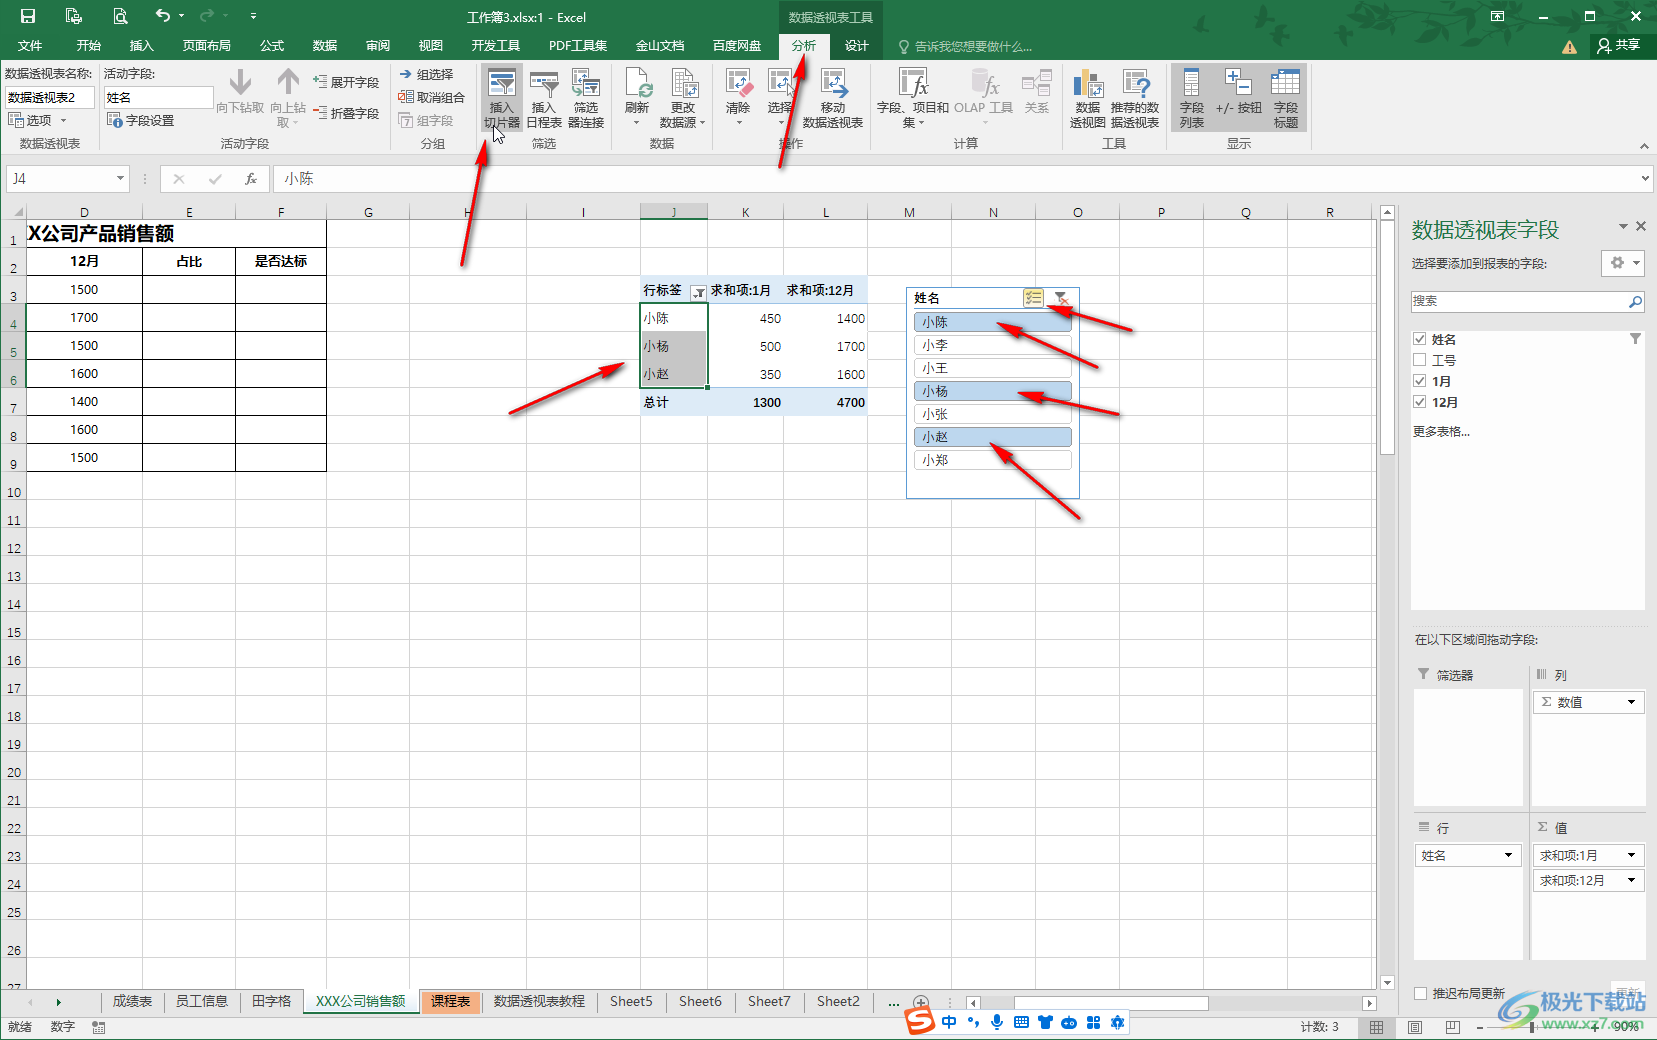The width and height of the screenshot is (1657, 1040).
Task: Switch to the 插入 ribbon tab
Action: pyautogui.click(x=142, y=46)
